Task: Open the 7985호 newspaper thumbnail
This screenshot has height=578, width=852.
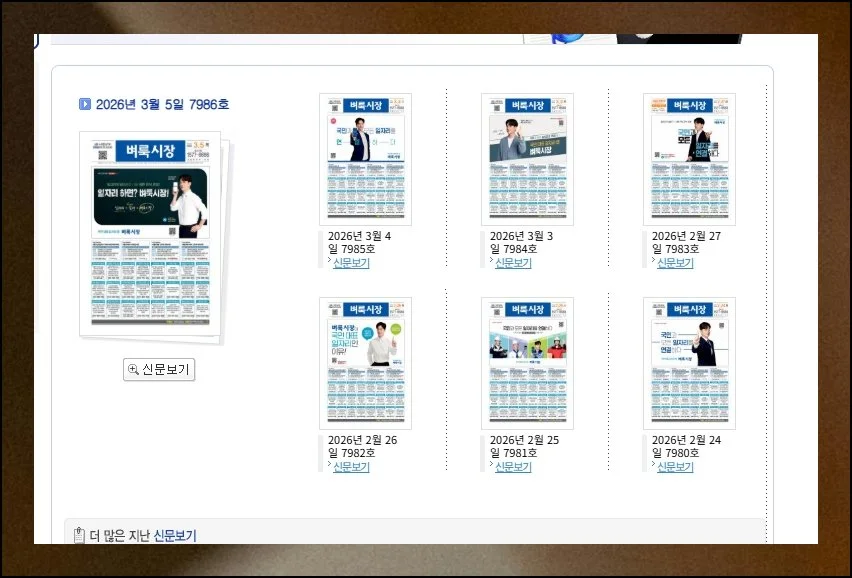Action: coord(365,160)
